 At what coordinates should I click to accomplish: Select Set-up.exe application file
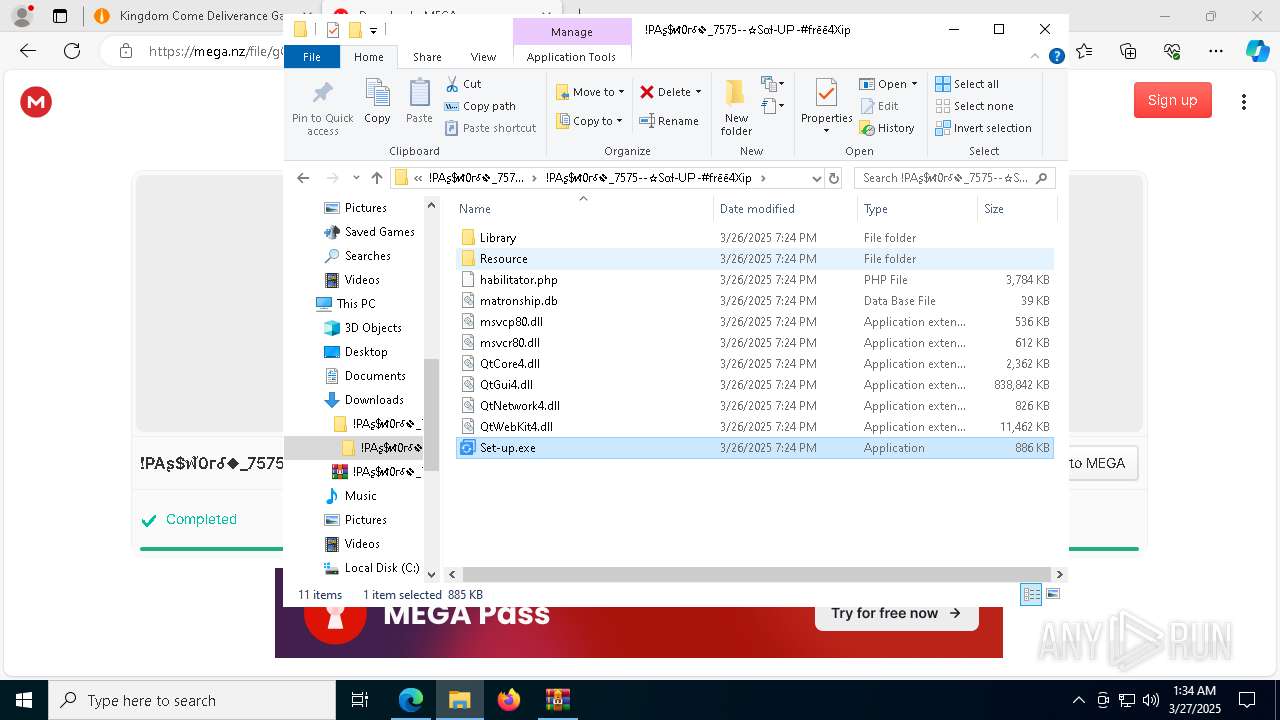[x=755, y=448]
